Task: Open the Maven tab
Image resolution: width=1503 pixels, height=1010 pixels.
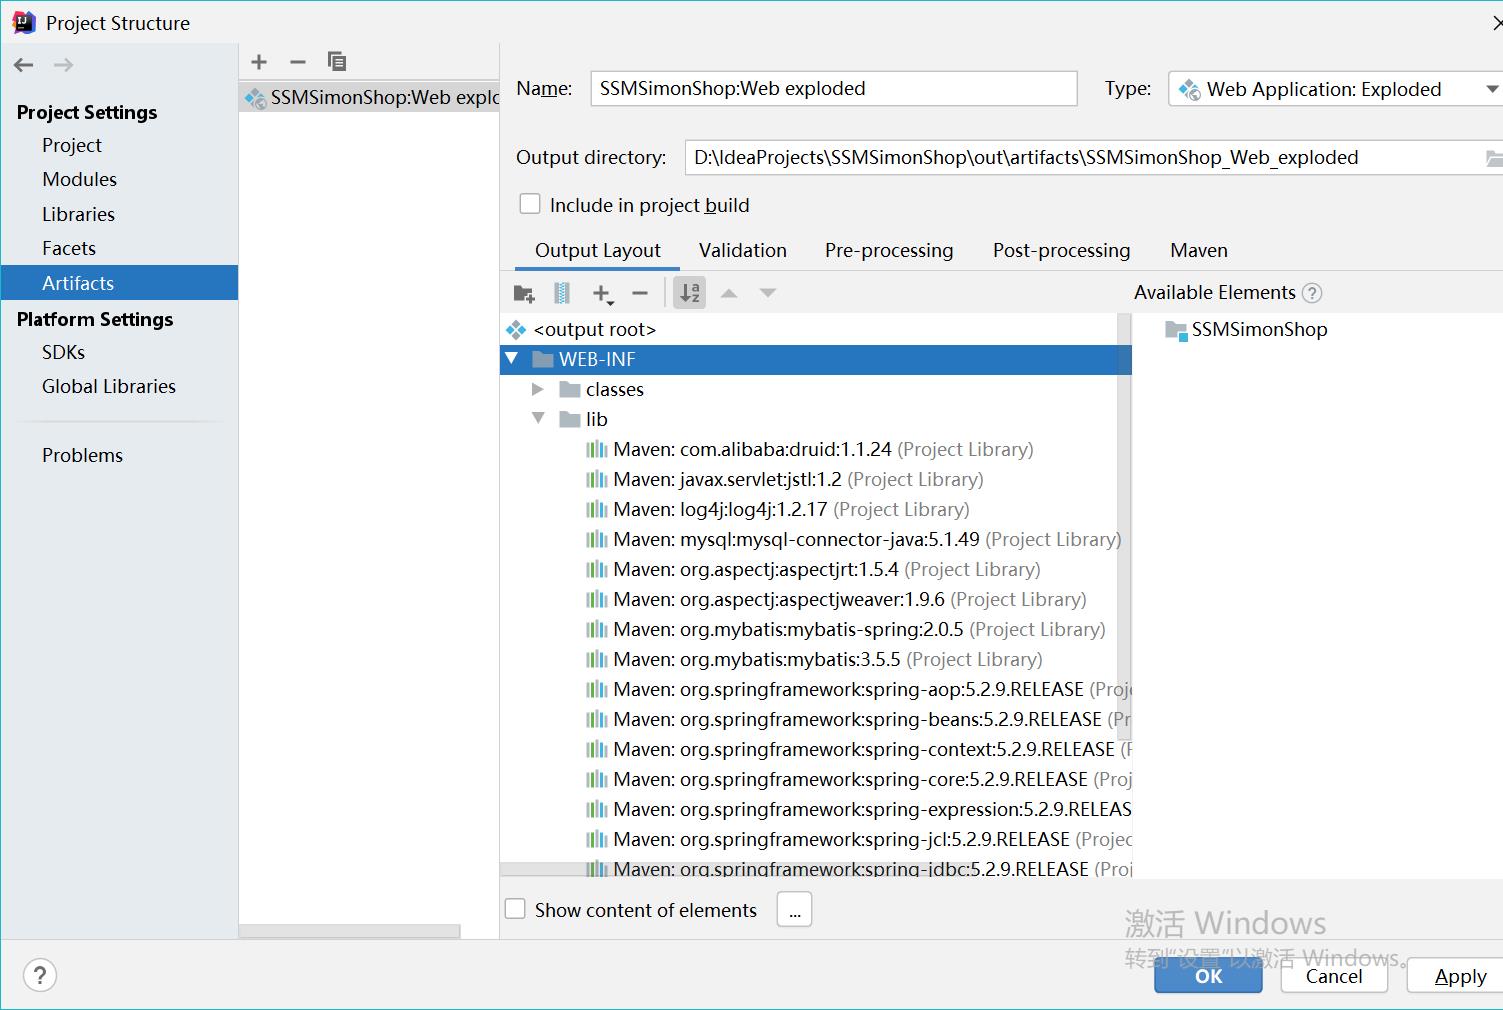Action: tap(1199, 250)
